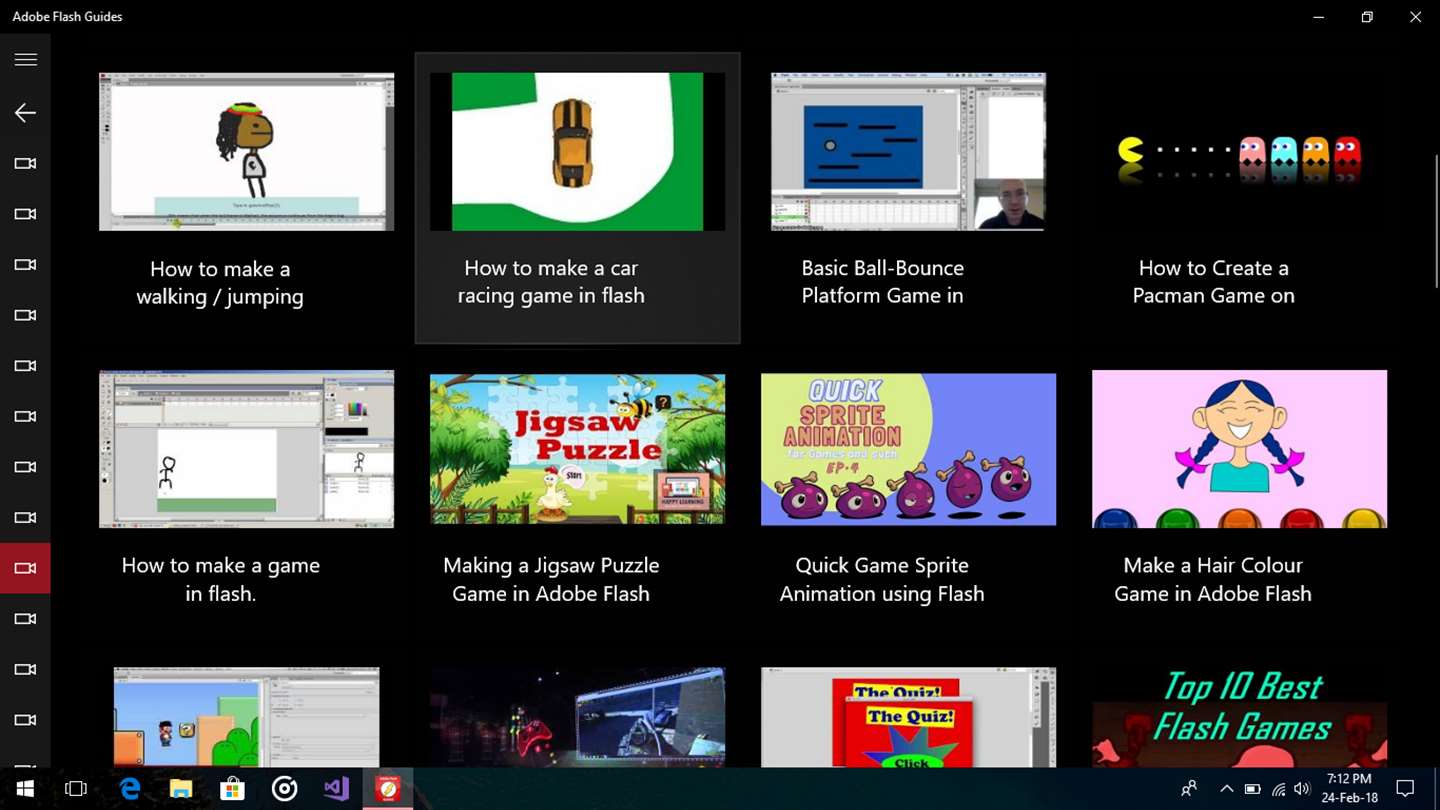Open the yellow car racing game thumbnail
The width and height of the screenshot is (1440, 810).
[x=577, y=151]
